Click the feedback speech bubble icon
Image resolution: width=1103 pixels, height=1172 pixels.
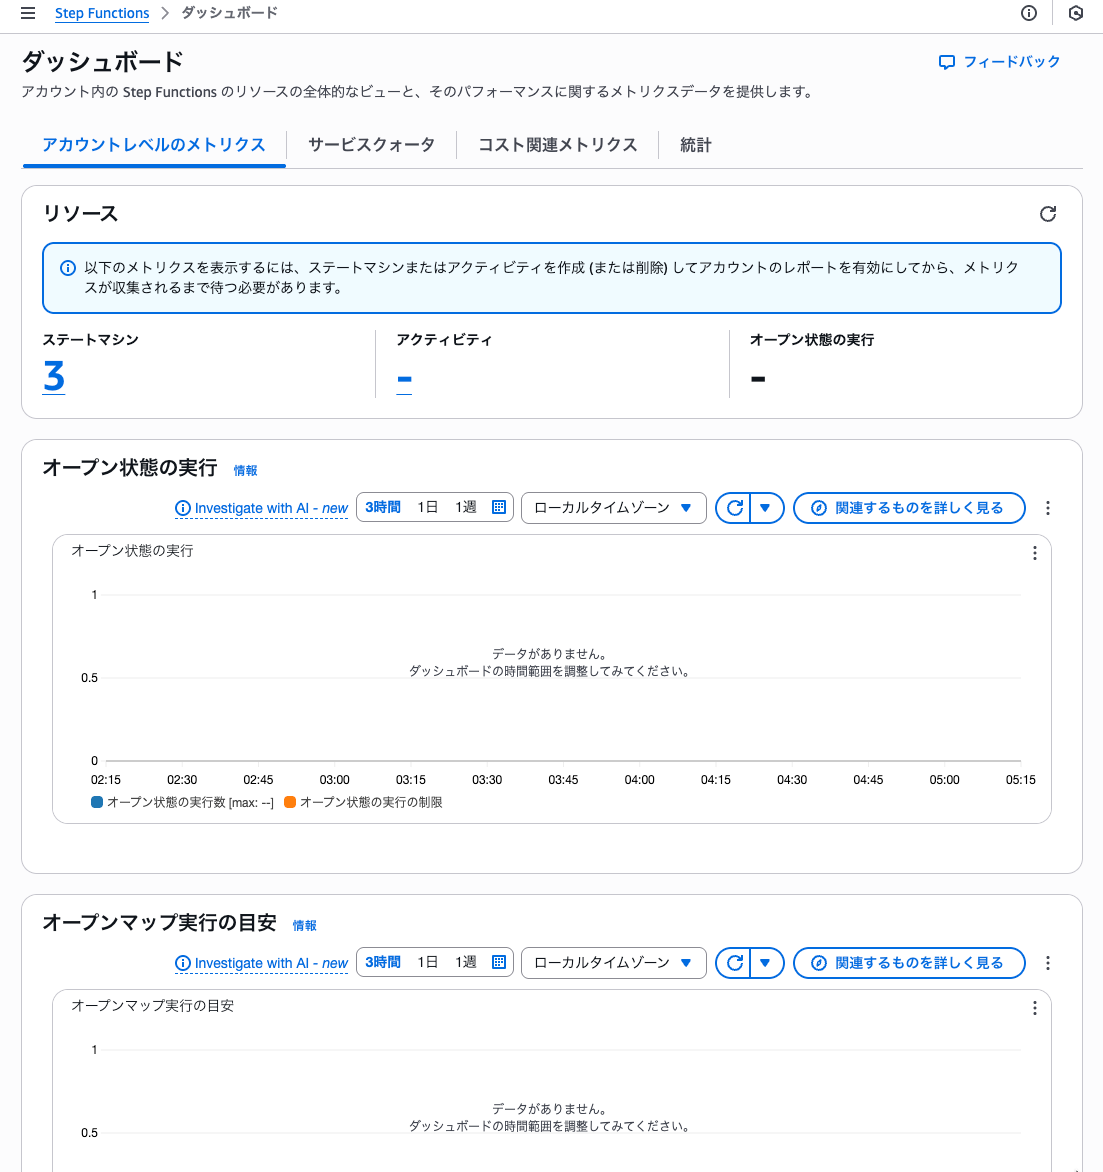click(x=946, y=61)
